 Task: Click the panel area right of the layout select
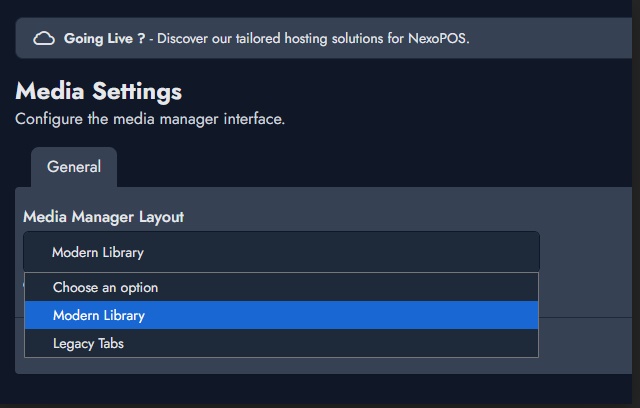coord(586,252)
